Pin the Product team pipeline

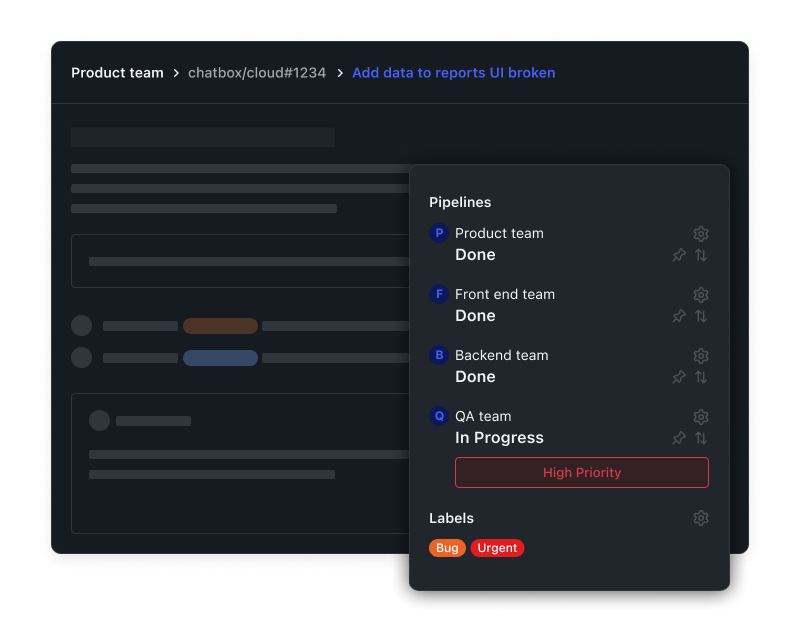(679, 255)
